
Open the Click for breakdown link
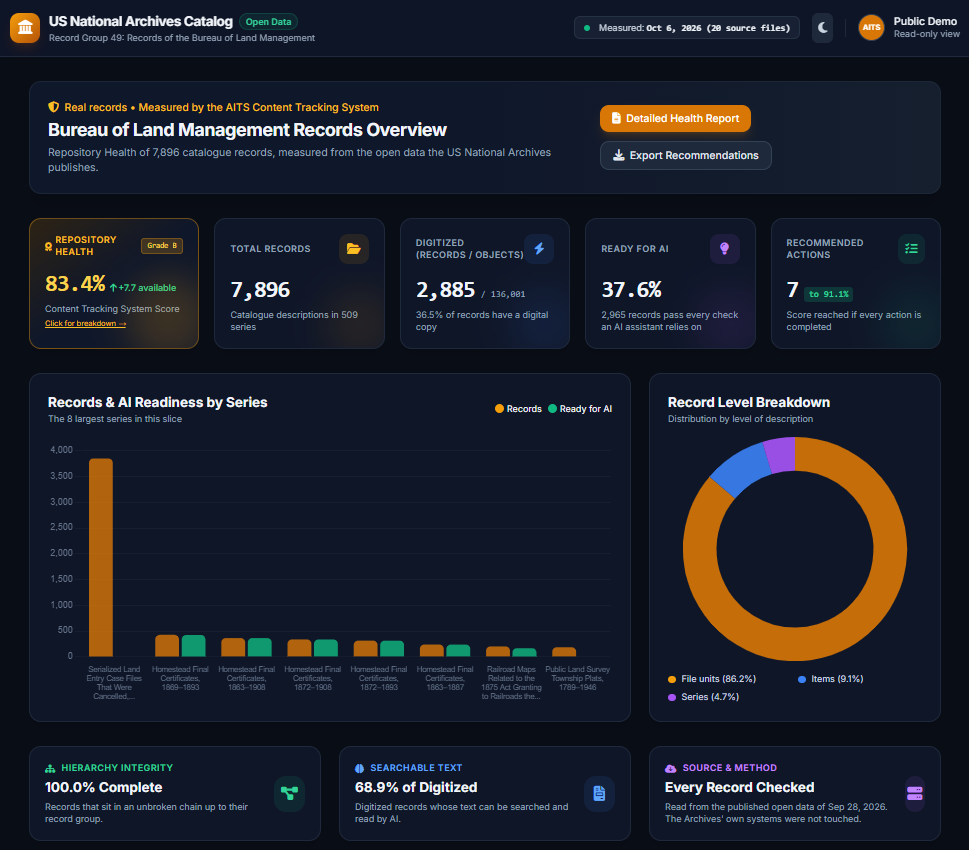85,323
